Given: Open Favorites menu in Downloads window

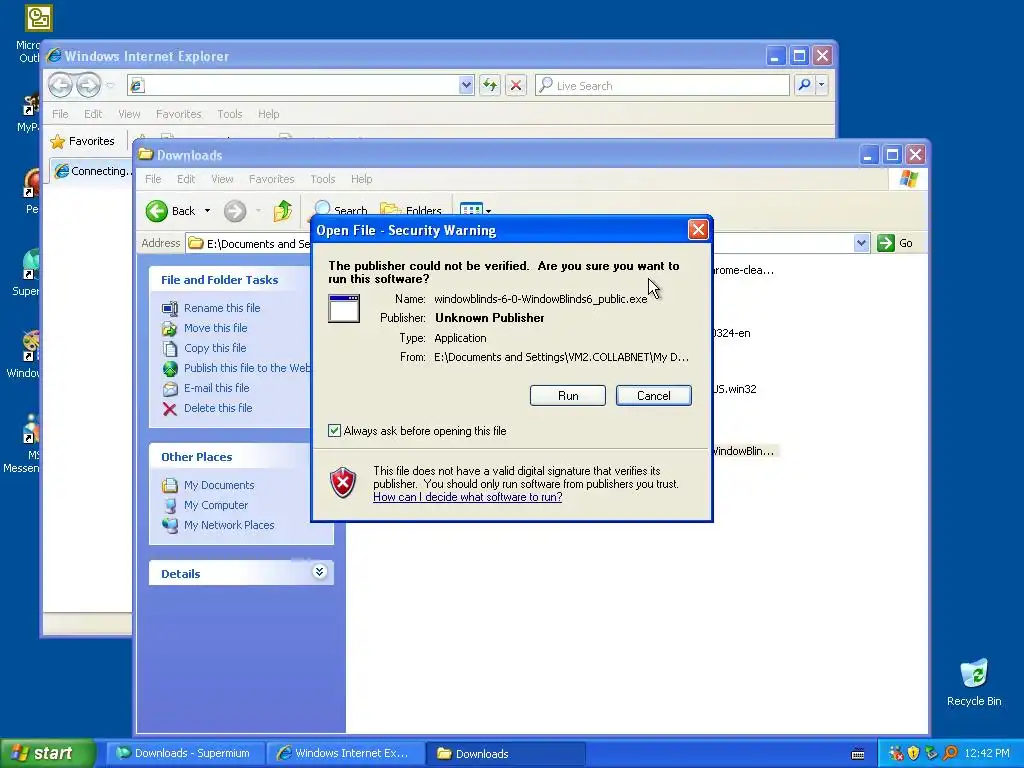Looking at the screenshot, I should 272,179.
